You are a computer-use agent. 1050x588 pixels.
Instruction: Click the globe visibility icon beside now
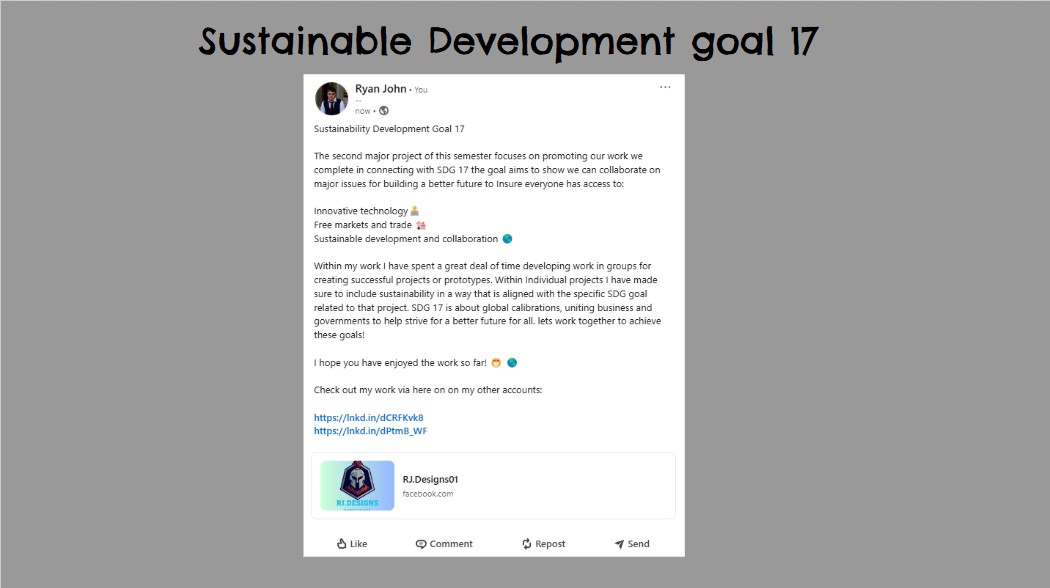[384, 111]
